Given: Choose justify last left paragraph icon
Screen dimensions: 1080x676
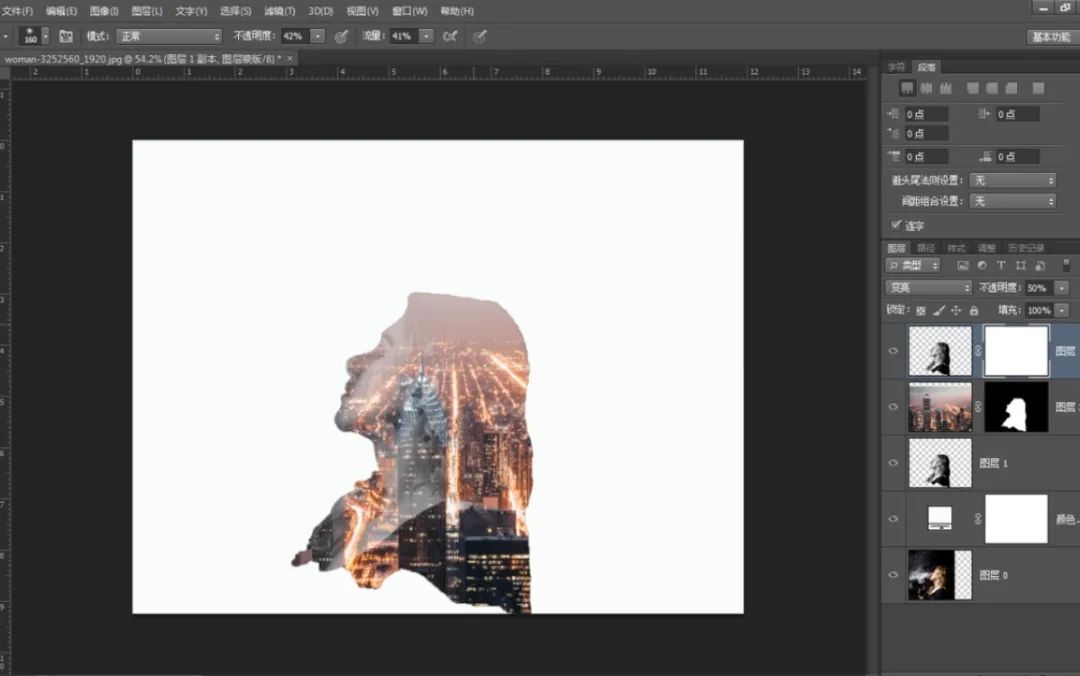Looking at the screenshot, I should point(973,88).
